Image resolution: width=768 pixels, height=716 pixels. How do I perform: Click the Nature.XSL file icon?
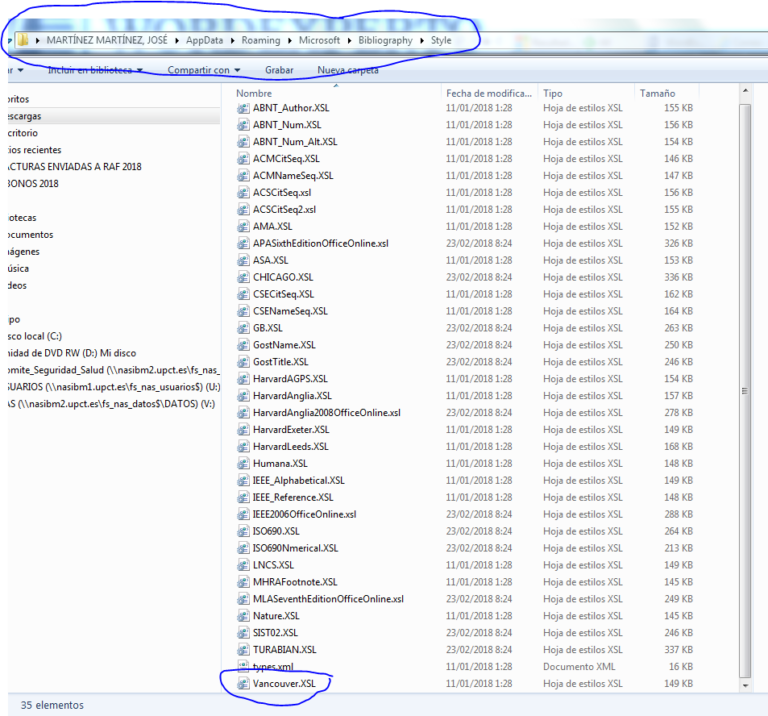point(243,615)
